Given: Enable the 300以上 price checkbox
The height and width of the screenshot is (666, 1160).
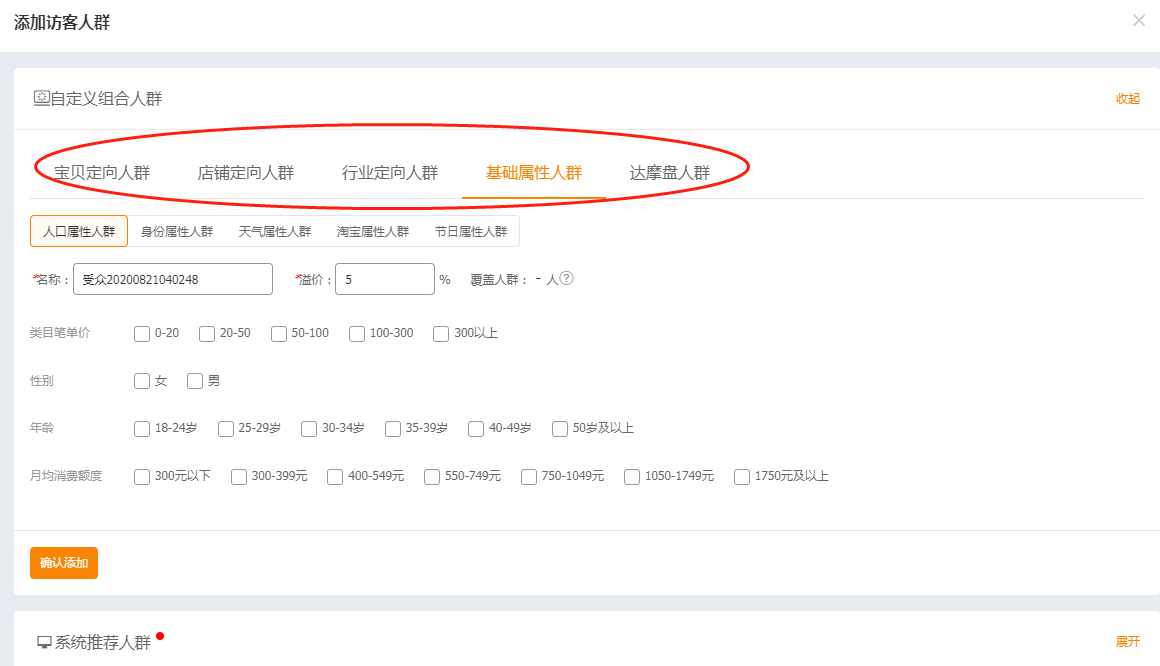Looking at the screenshot, I should pos(441,334).
